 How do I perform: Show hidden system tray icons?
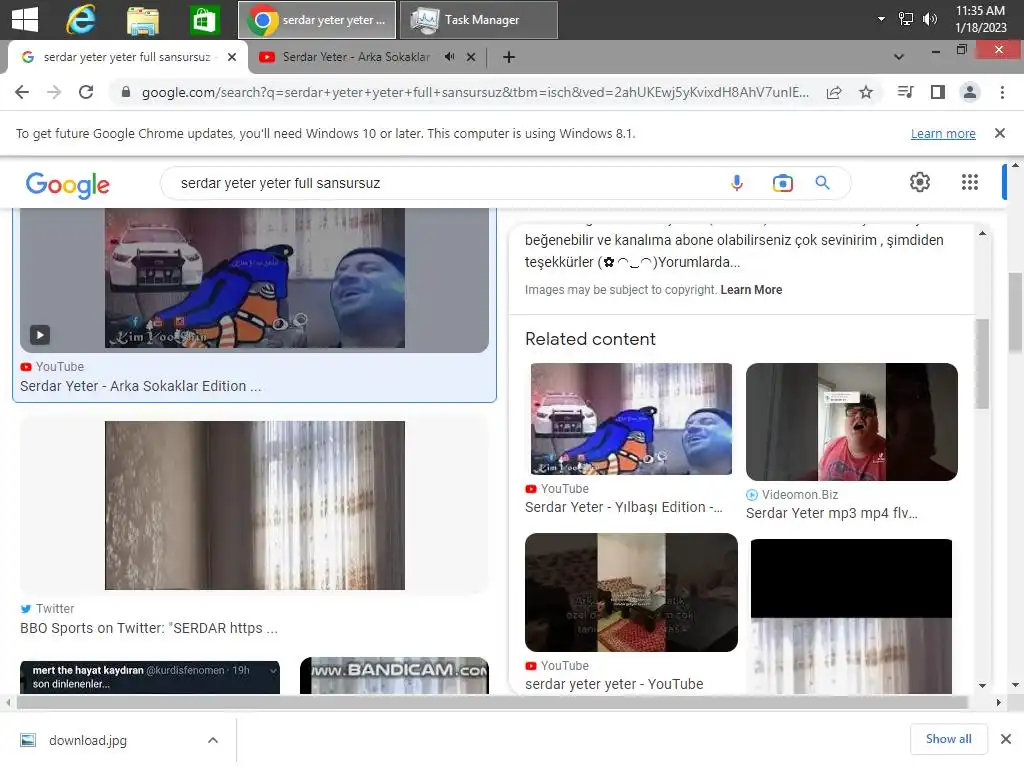pyautogui.click(x=881, y=19)
